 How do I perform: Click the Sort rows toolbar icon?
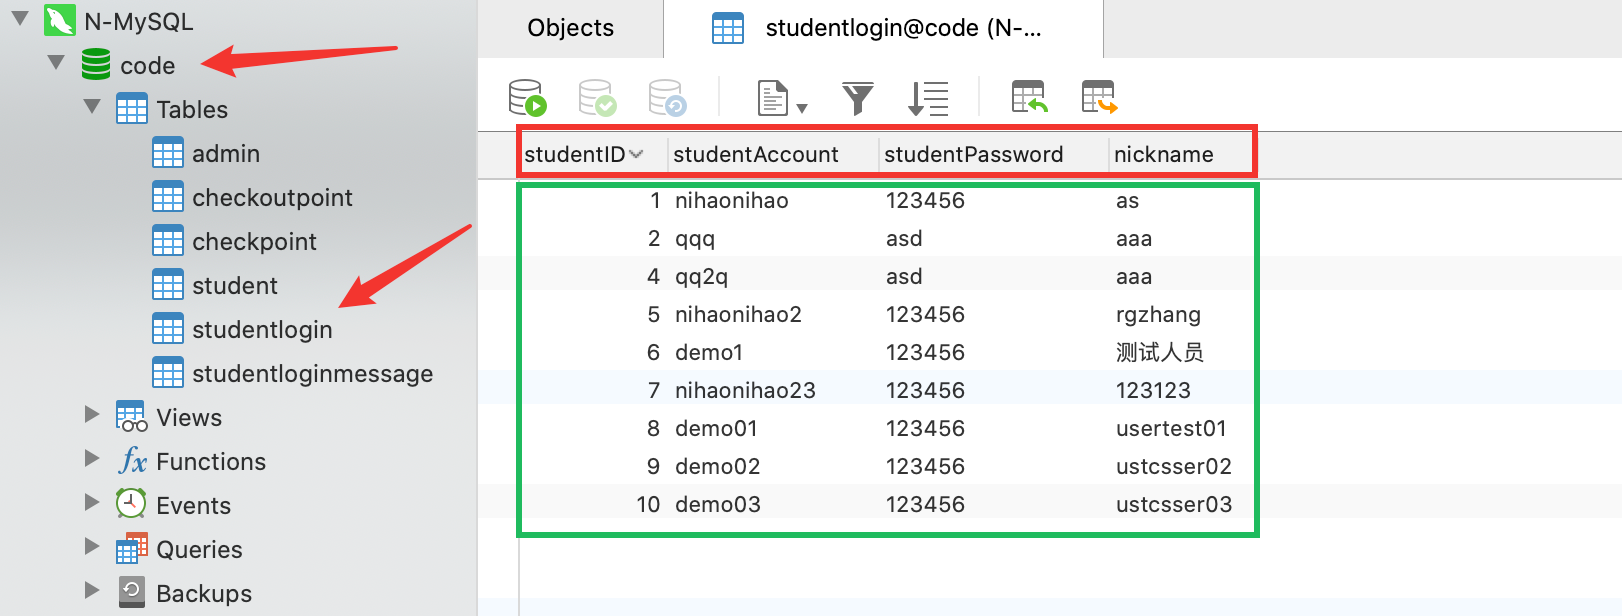[928, 98]
